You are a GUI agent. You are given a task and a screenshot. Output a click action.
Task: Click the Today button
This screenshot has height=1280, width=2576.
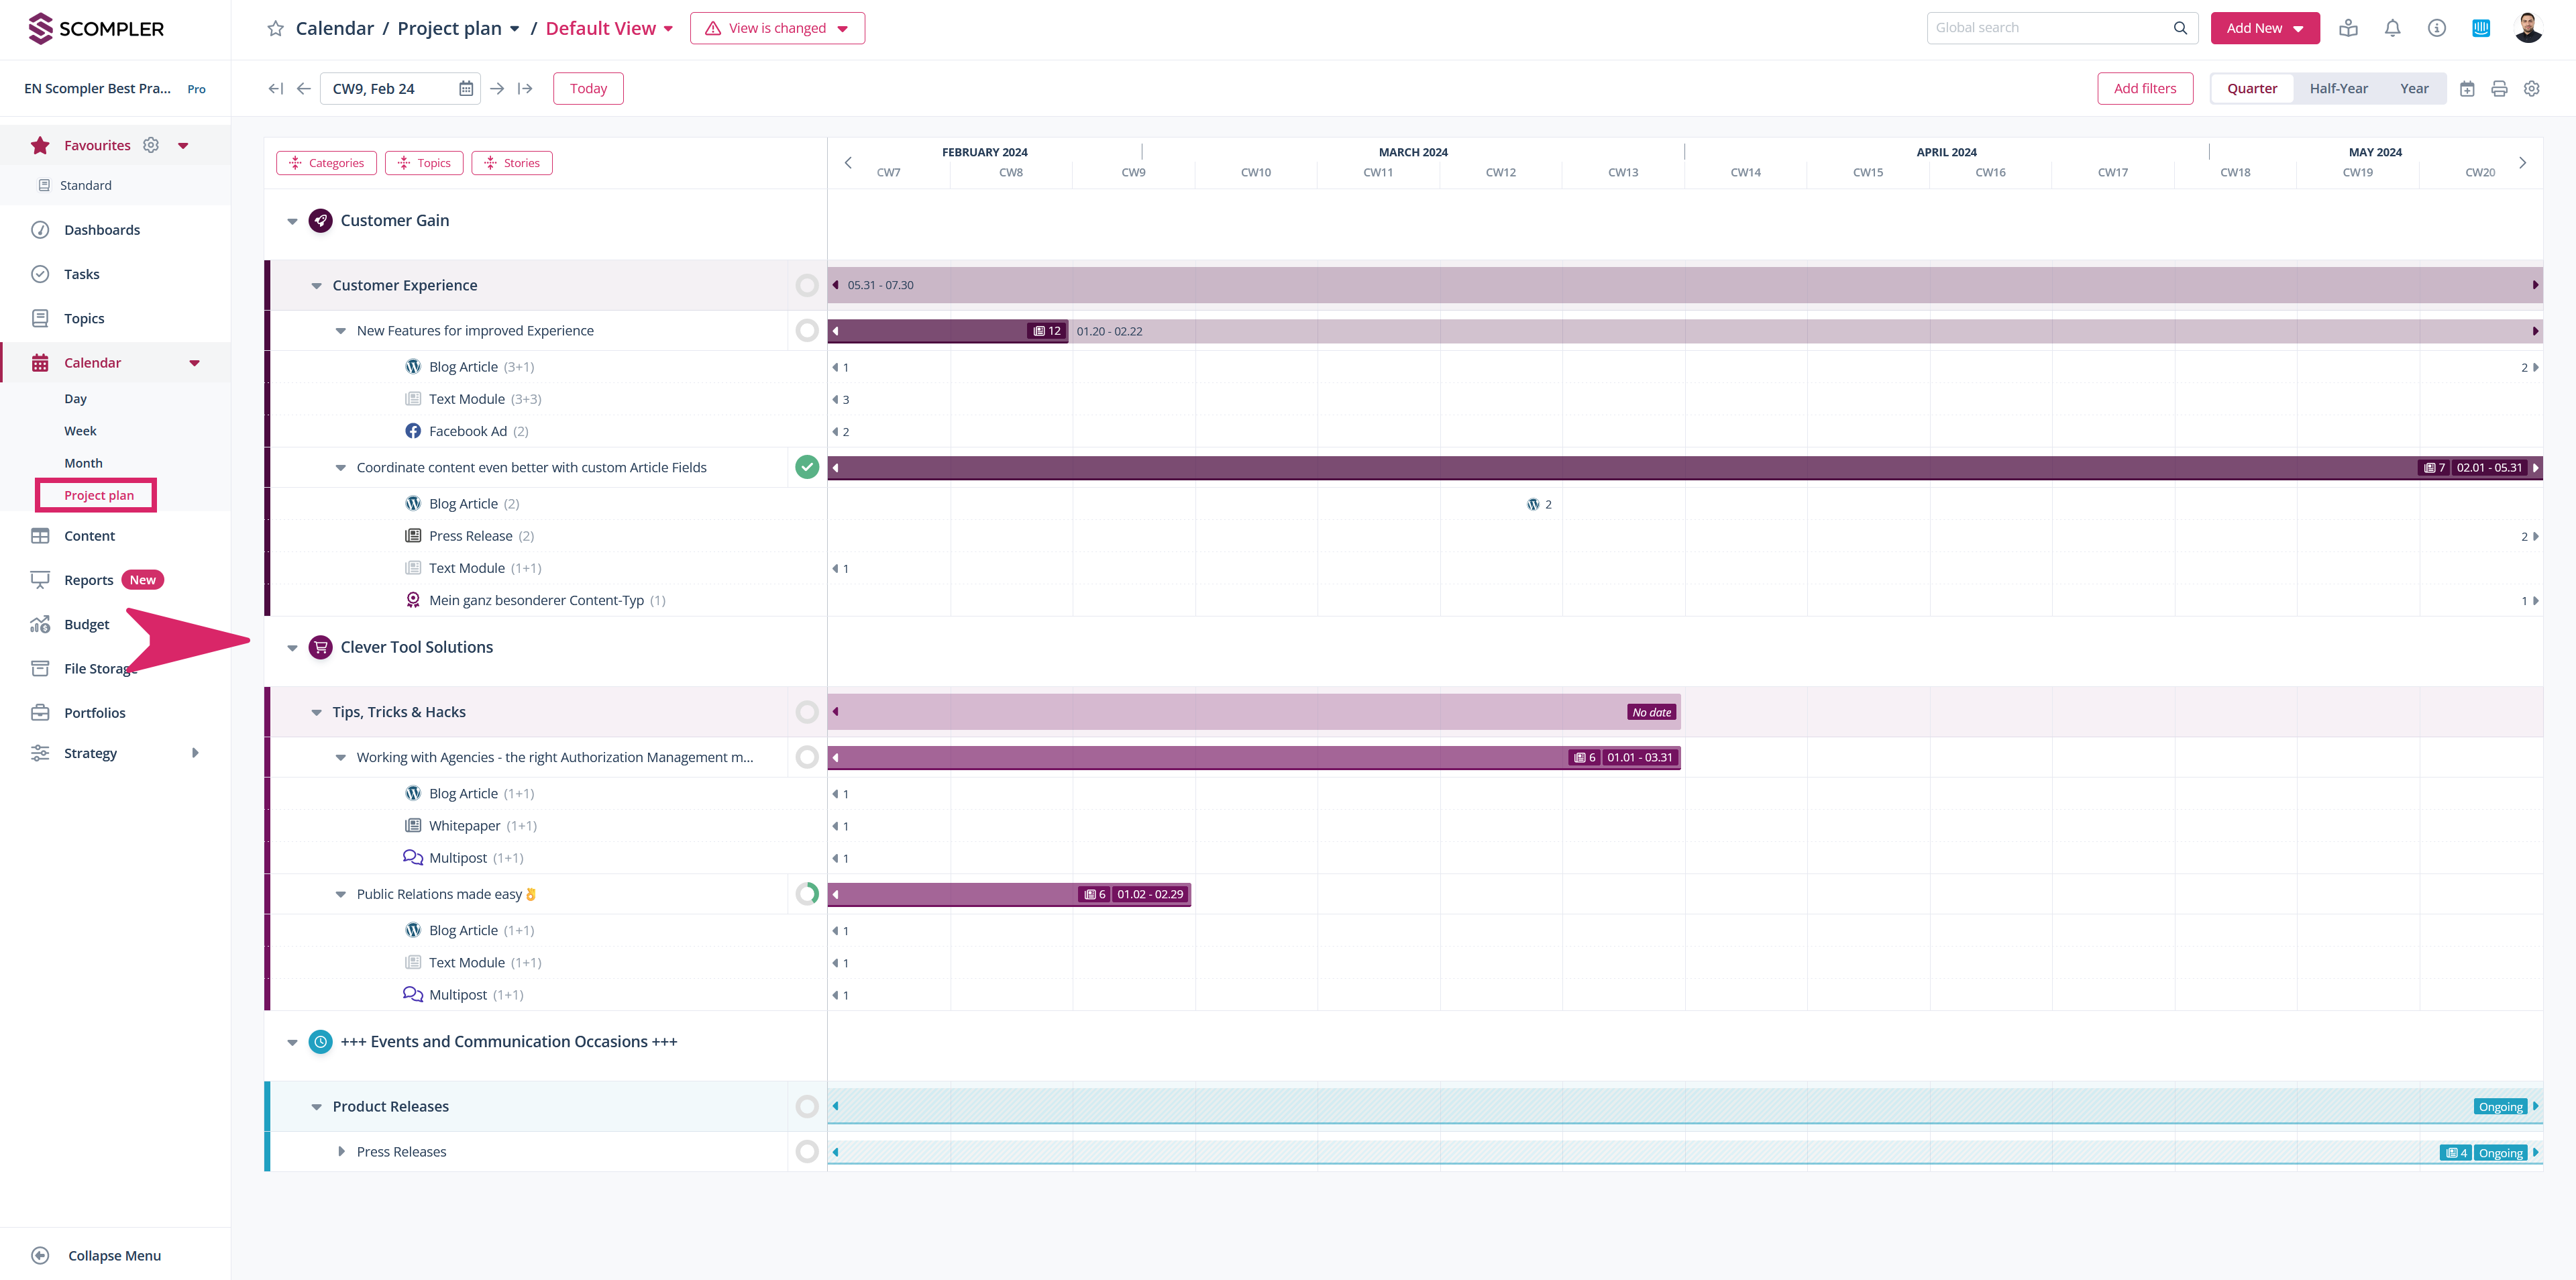pos(588,89)
